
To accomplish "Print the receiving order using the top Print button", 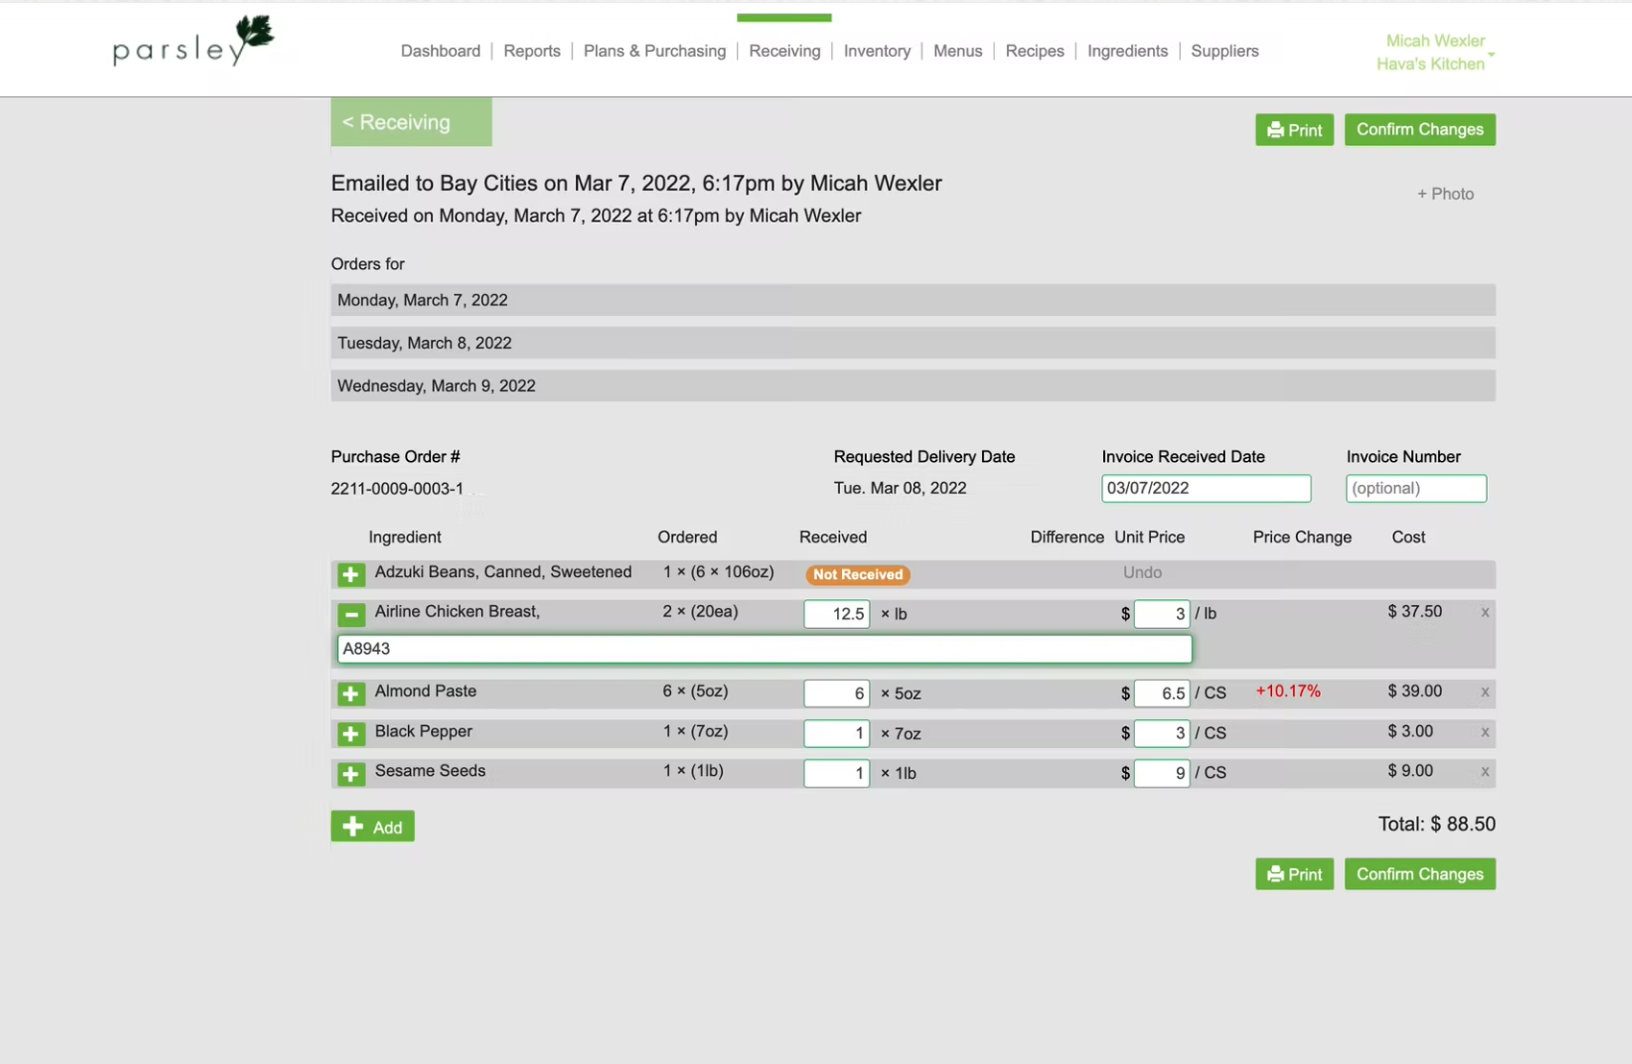I will [1294, 129].
